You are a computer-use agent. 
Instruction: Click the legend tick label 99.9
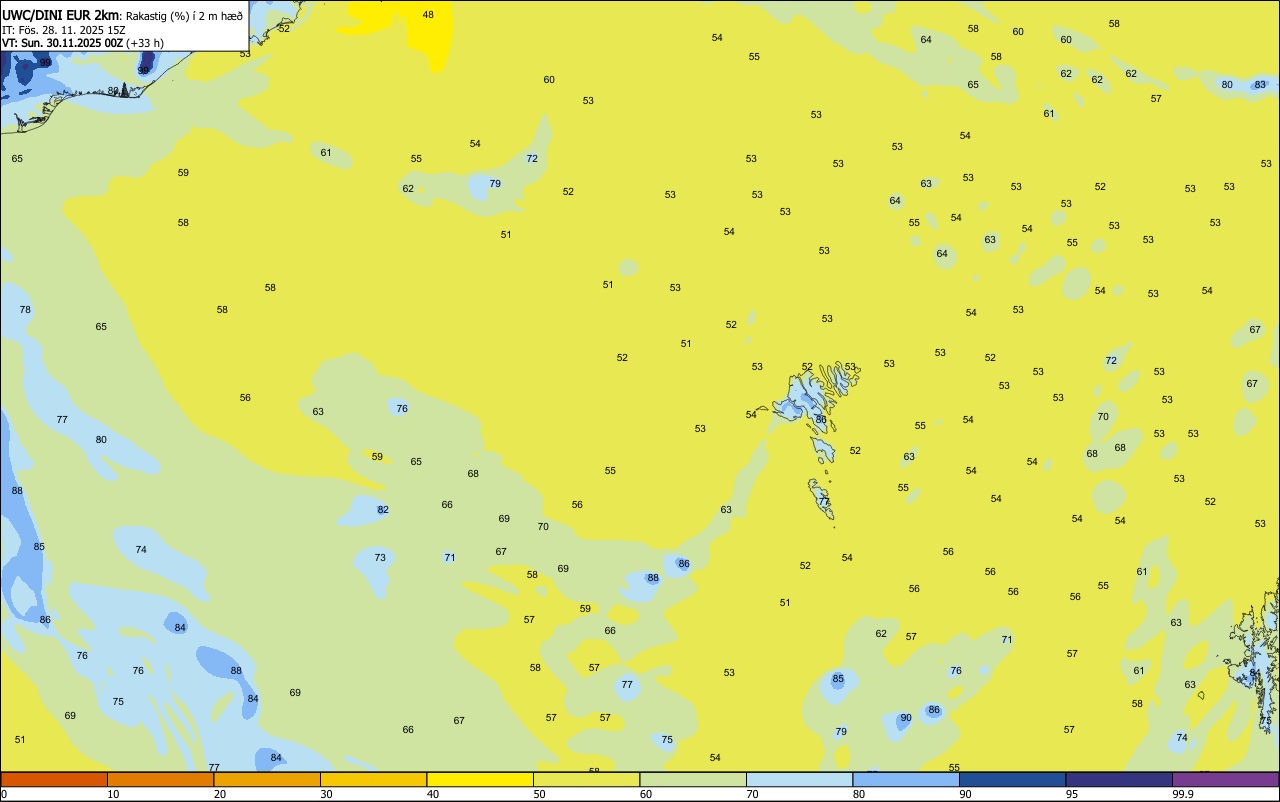[1183, 794]
